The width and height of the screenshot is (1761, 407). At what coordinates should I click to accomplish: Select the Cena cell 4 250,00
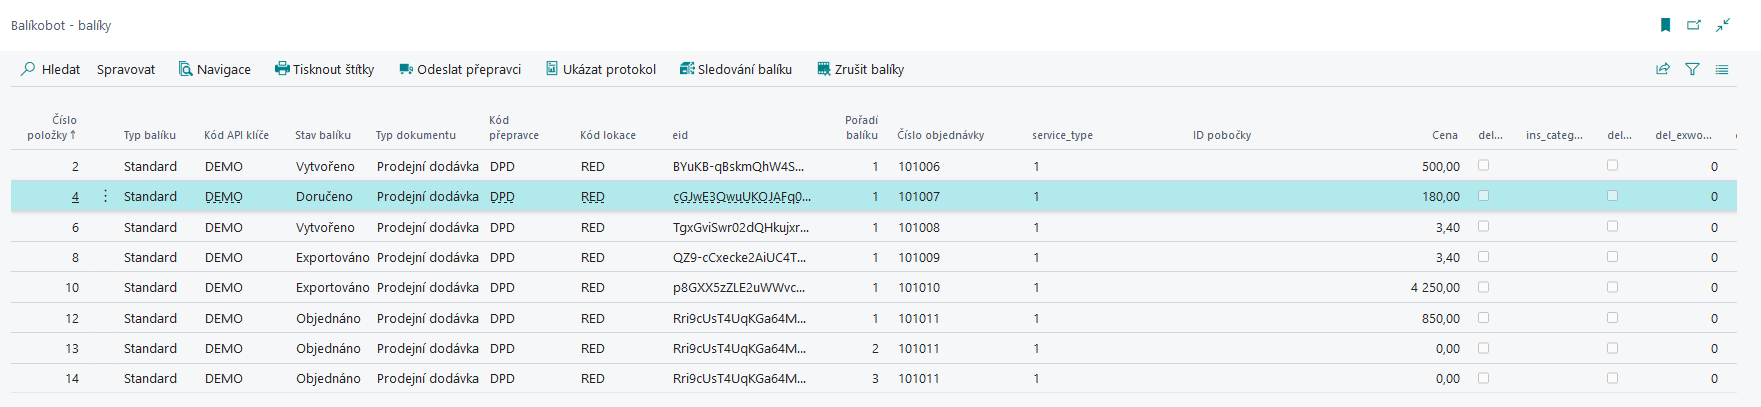point(1435,287)
